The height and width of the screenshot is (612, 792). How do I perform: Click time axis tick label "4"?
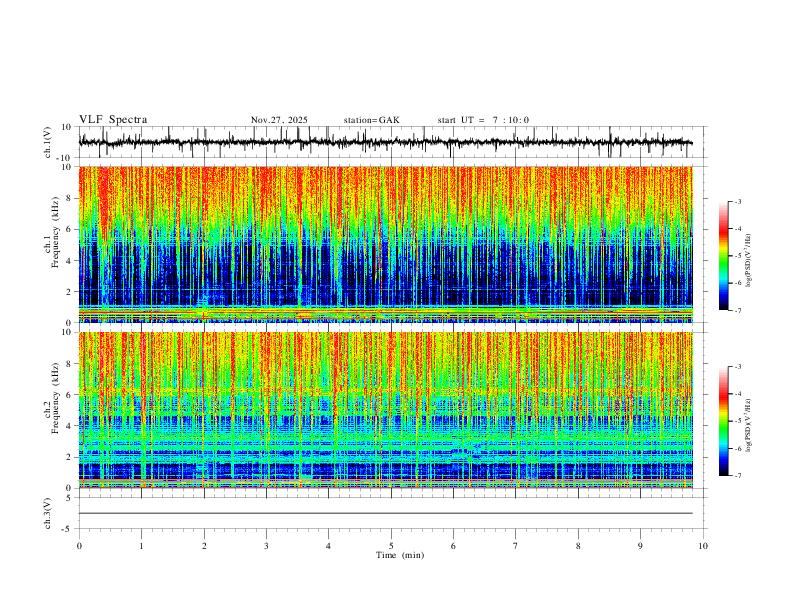329,546
